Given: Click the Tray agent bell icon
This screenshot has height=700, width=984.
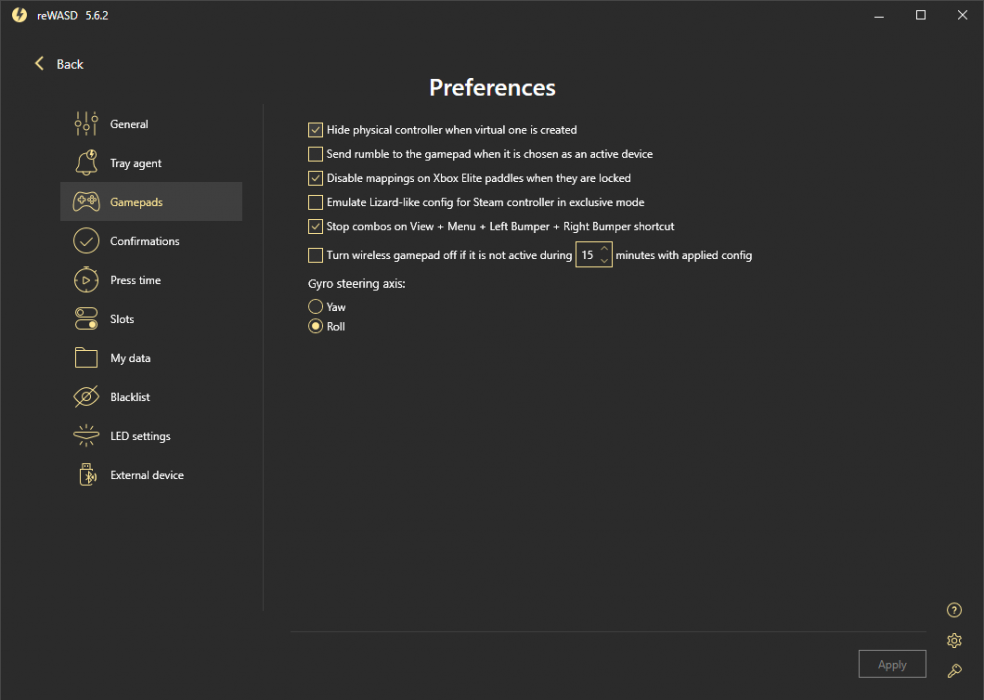Looking at the screenshot, I should (x=87, y=163).
